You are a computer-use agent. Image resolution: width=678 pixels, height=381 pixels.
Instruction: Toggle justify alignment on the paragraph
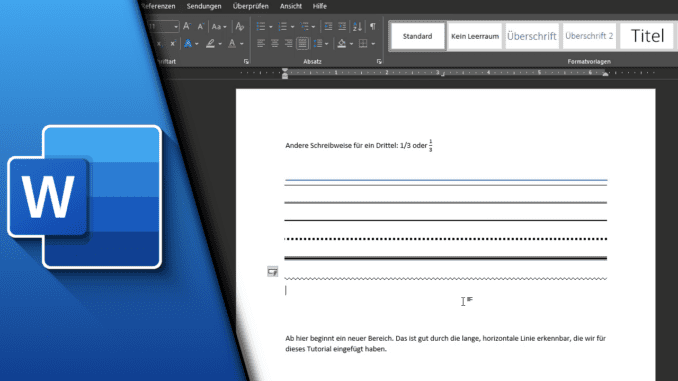(x=302, y=43)
